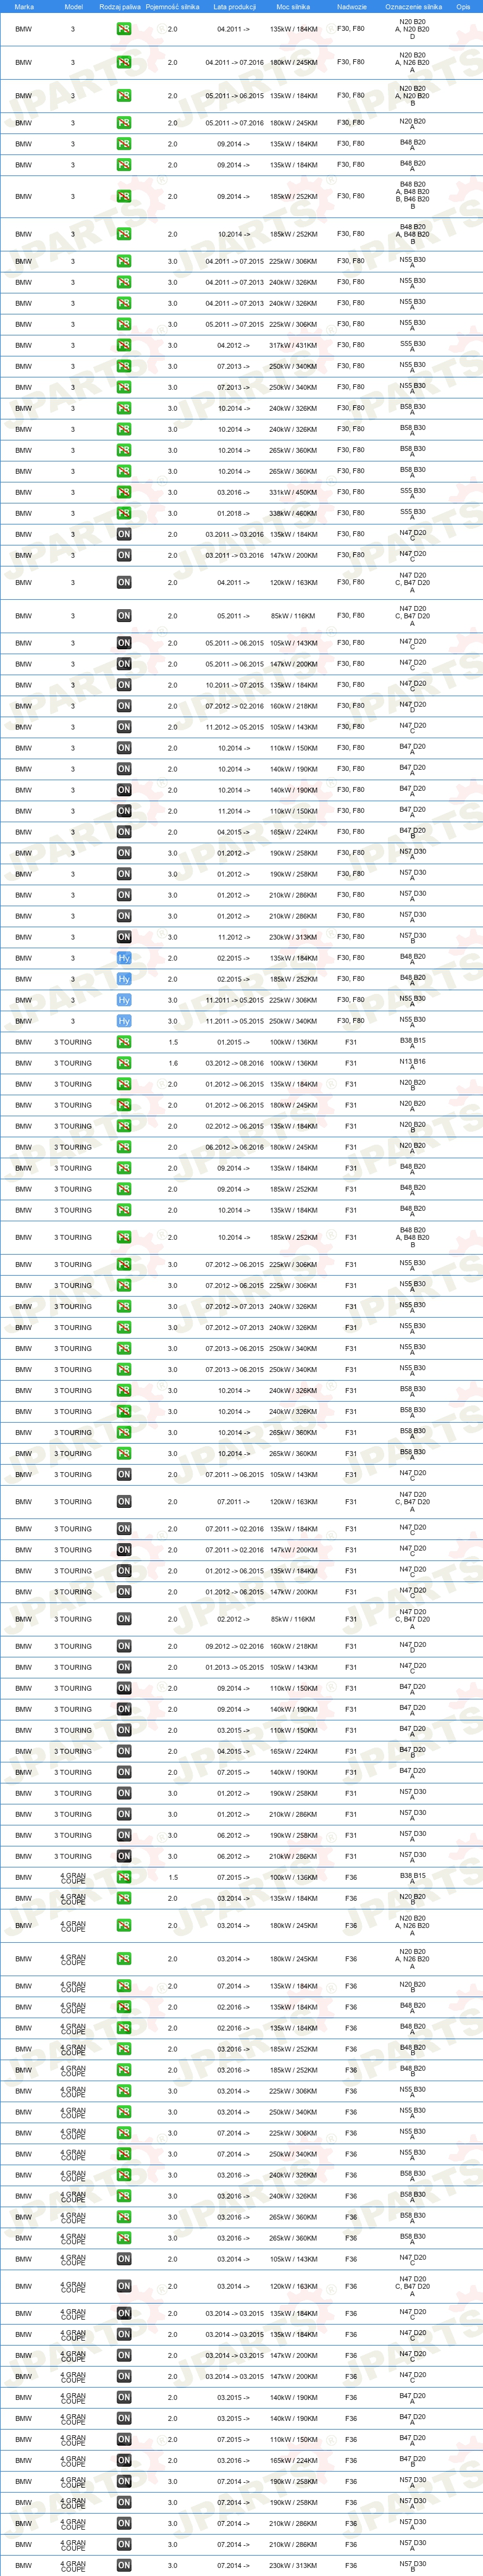Click the petrol icon in the 338kW / 460KM row
This screenshot has width=483, height=2576.
[124, 513]
